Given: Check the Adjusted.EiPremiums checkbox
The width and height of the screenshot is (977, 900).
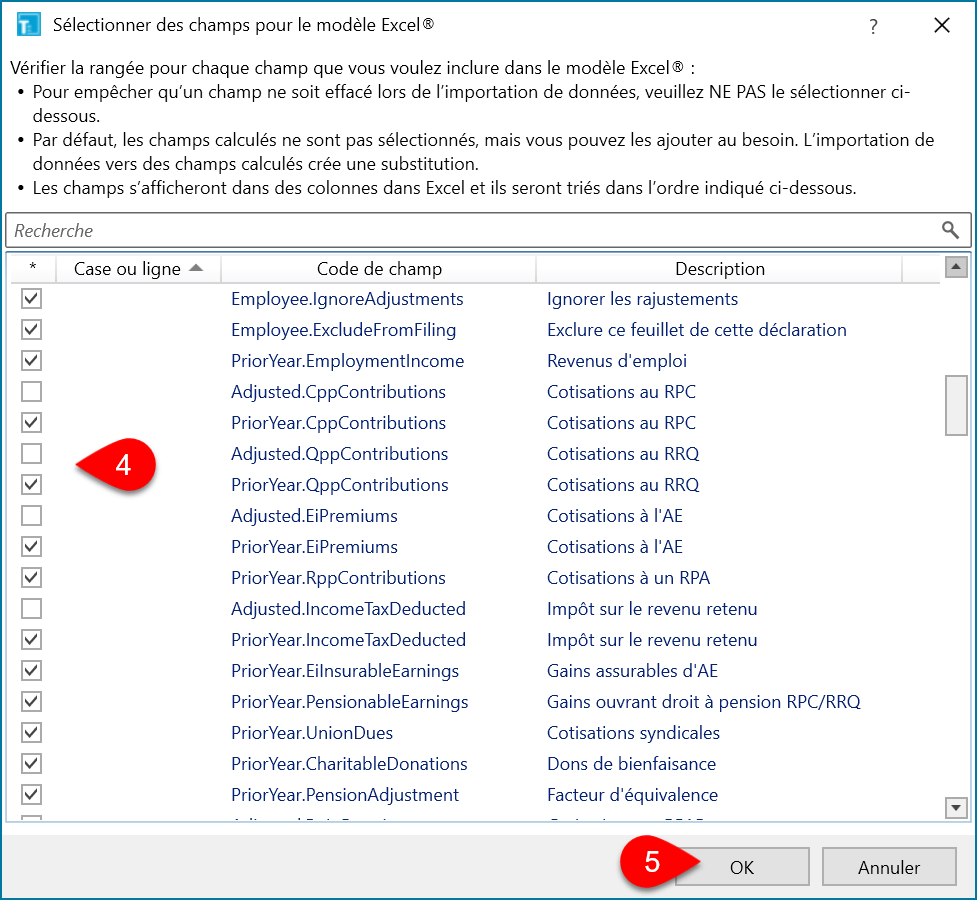Looking at the screenshot, I should point(31,515).
